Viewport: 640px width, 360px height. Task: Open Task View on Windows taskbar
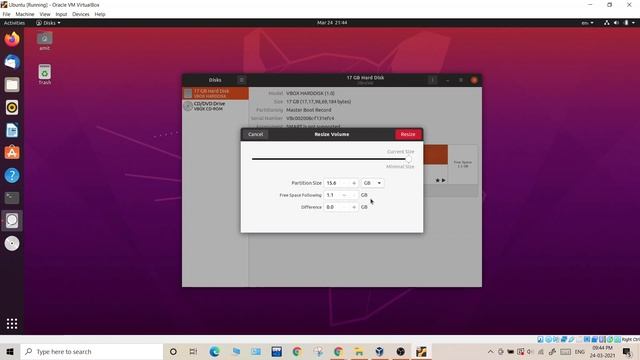point(193,351)
